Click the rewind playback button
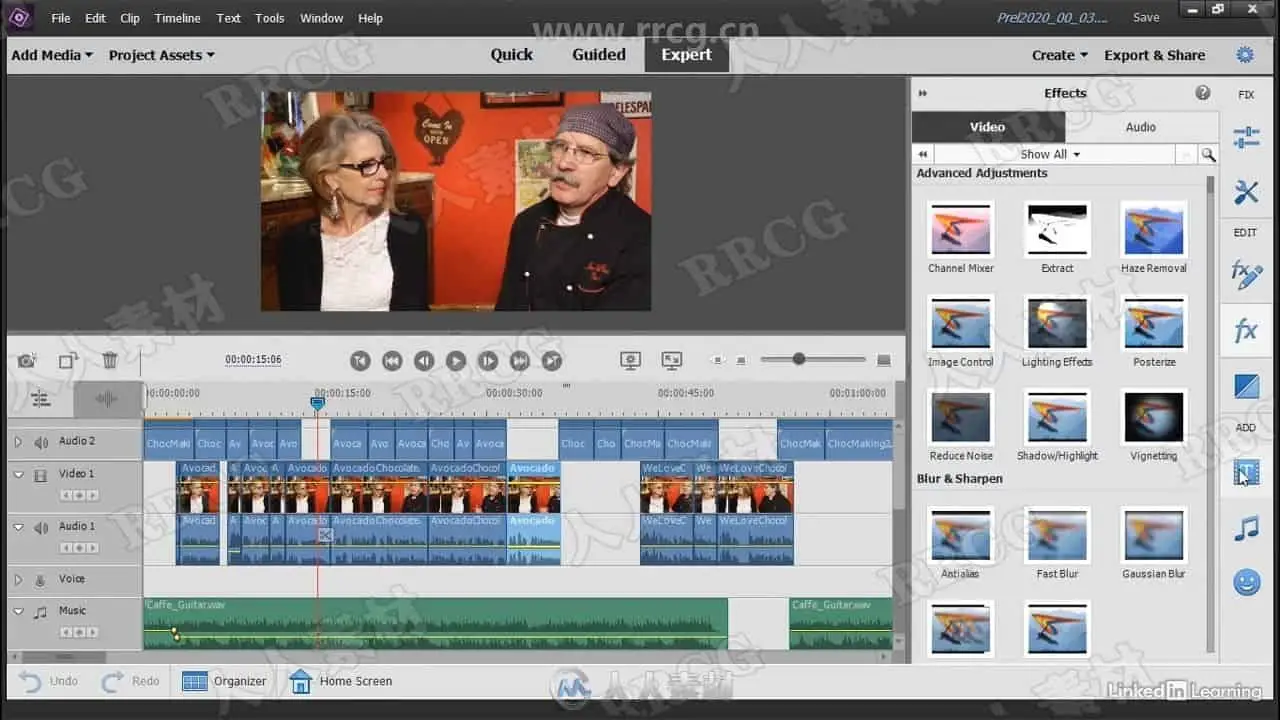 click(x=392, y=361)
